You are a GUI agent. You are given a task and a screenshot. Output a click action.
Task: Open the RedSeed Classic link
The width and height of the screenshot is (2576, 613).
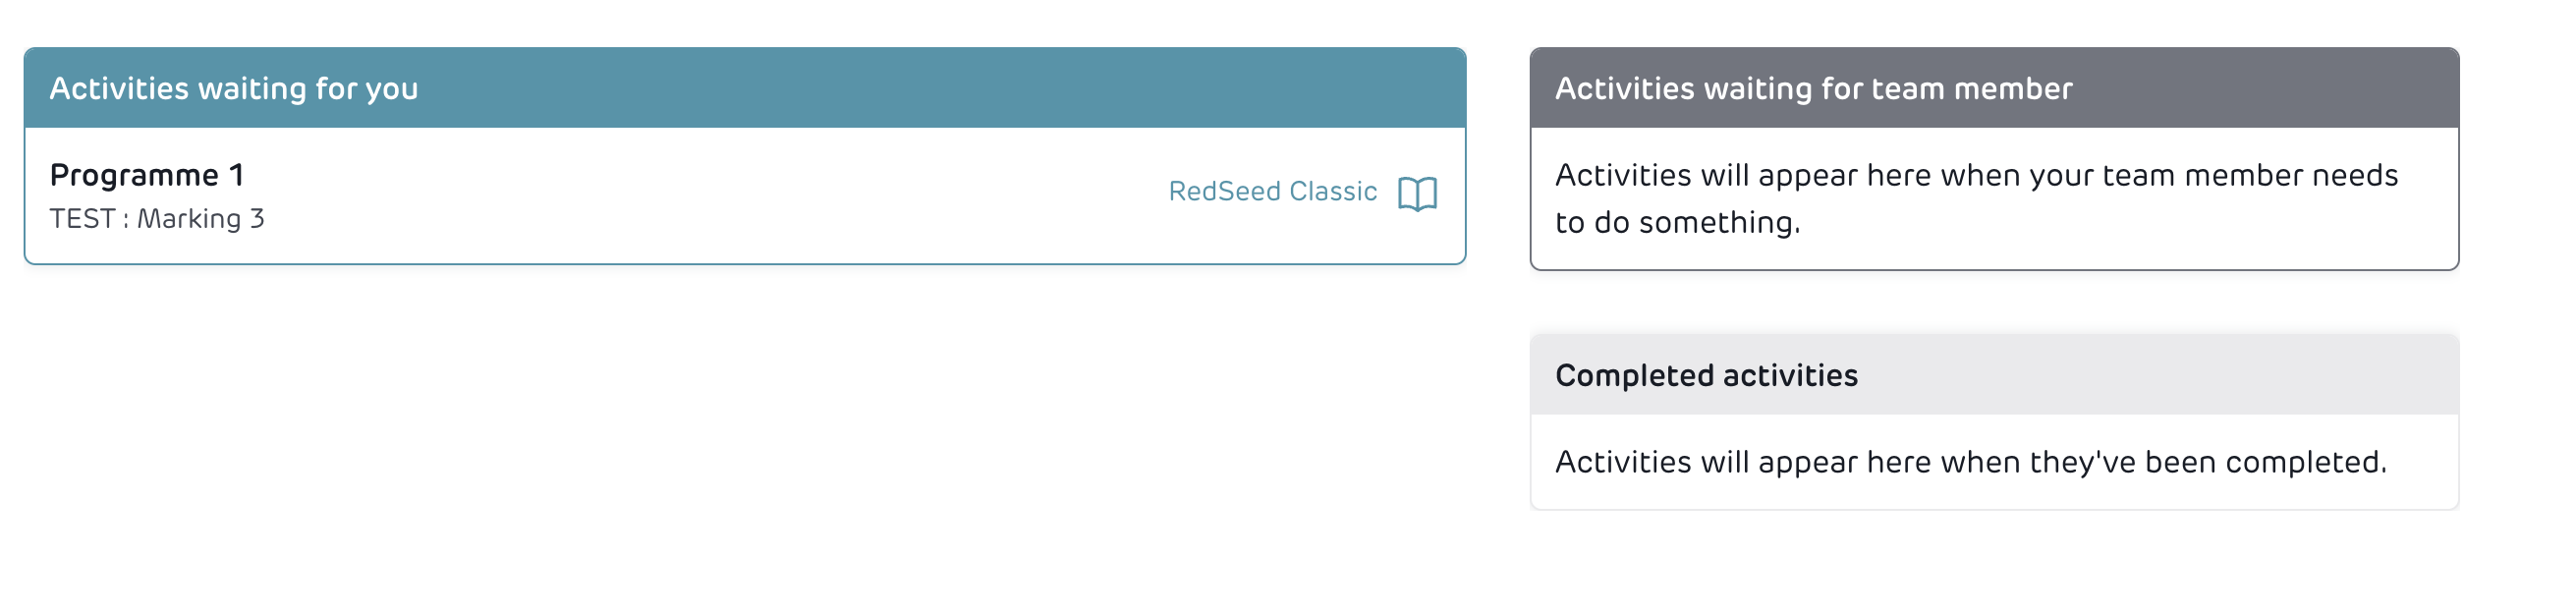coord(1272,191)
